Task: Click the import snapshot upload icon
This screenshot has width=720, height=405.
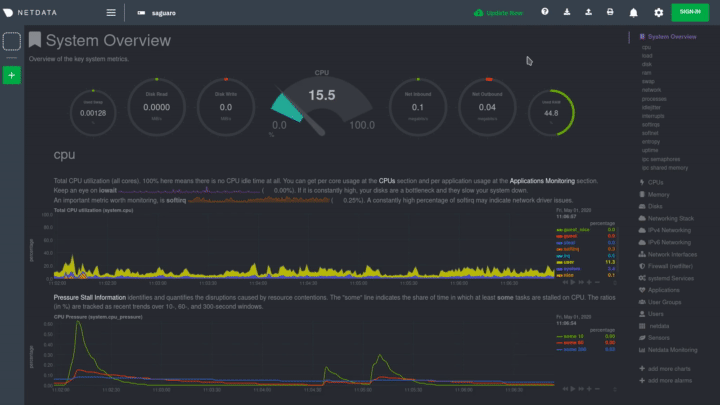Action: click(x=588, y=12)
